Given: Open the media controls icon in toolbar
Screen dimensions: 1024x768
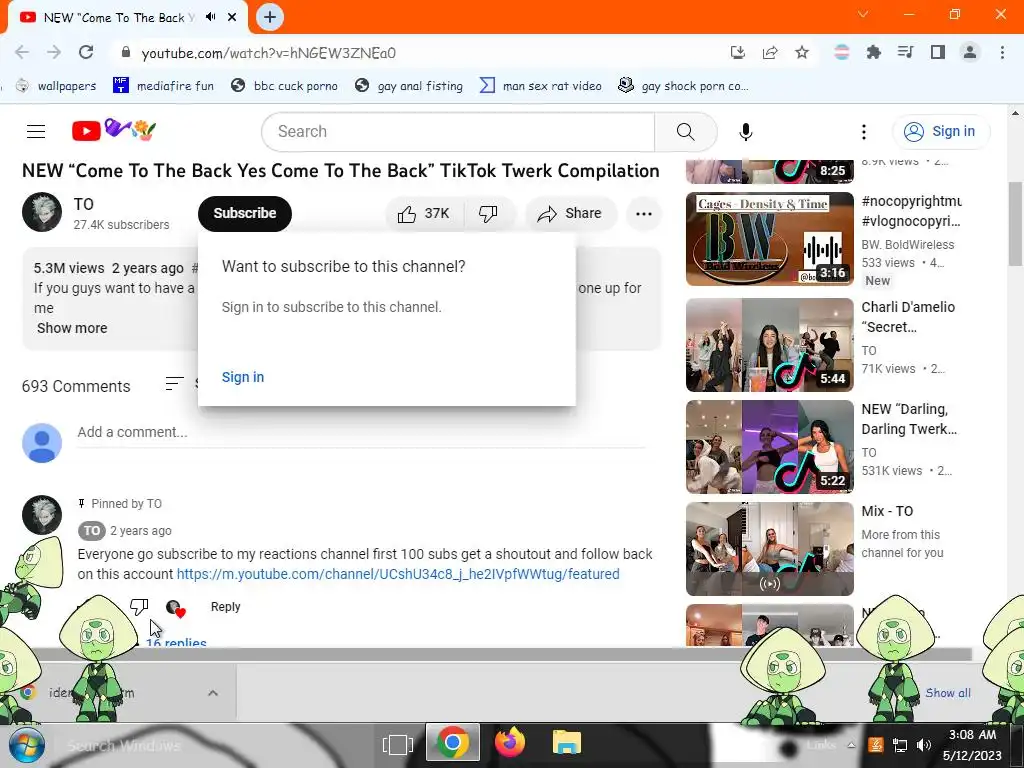Looking at the screenshot, I should pyautogui.click(x=905, y=53).
